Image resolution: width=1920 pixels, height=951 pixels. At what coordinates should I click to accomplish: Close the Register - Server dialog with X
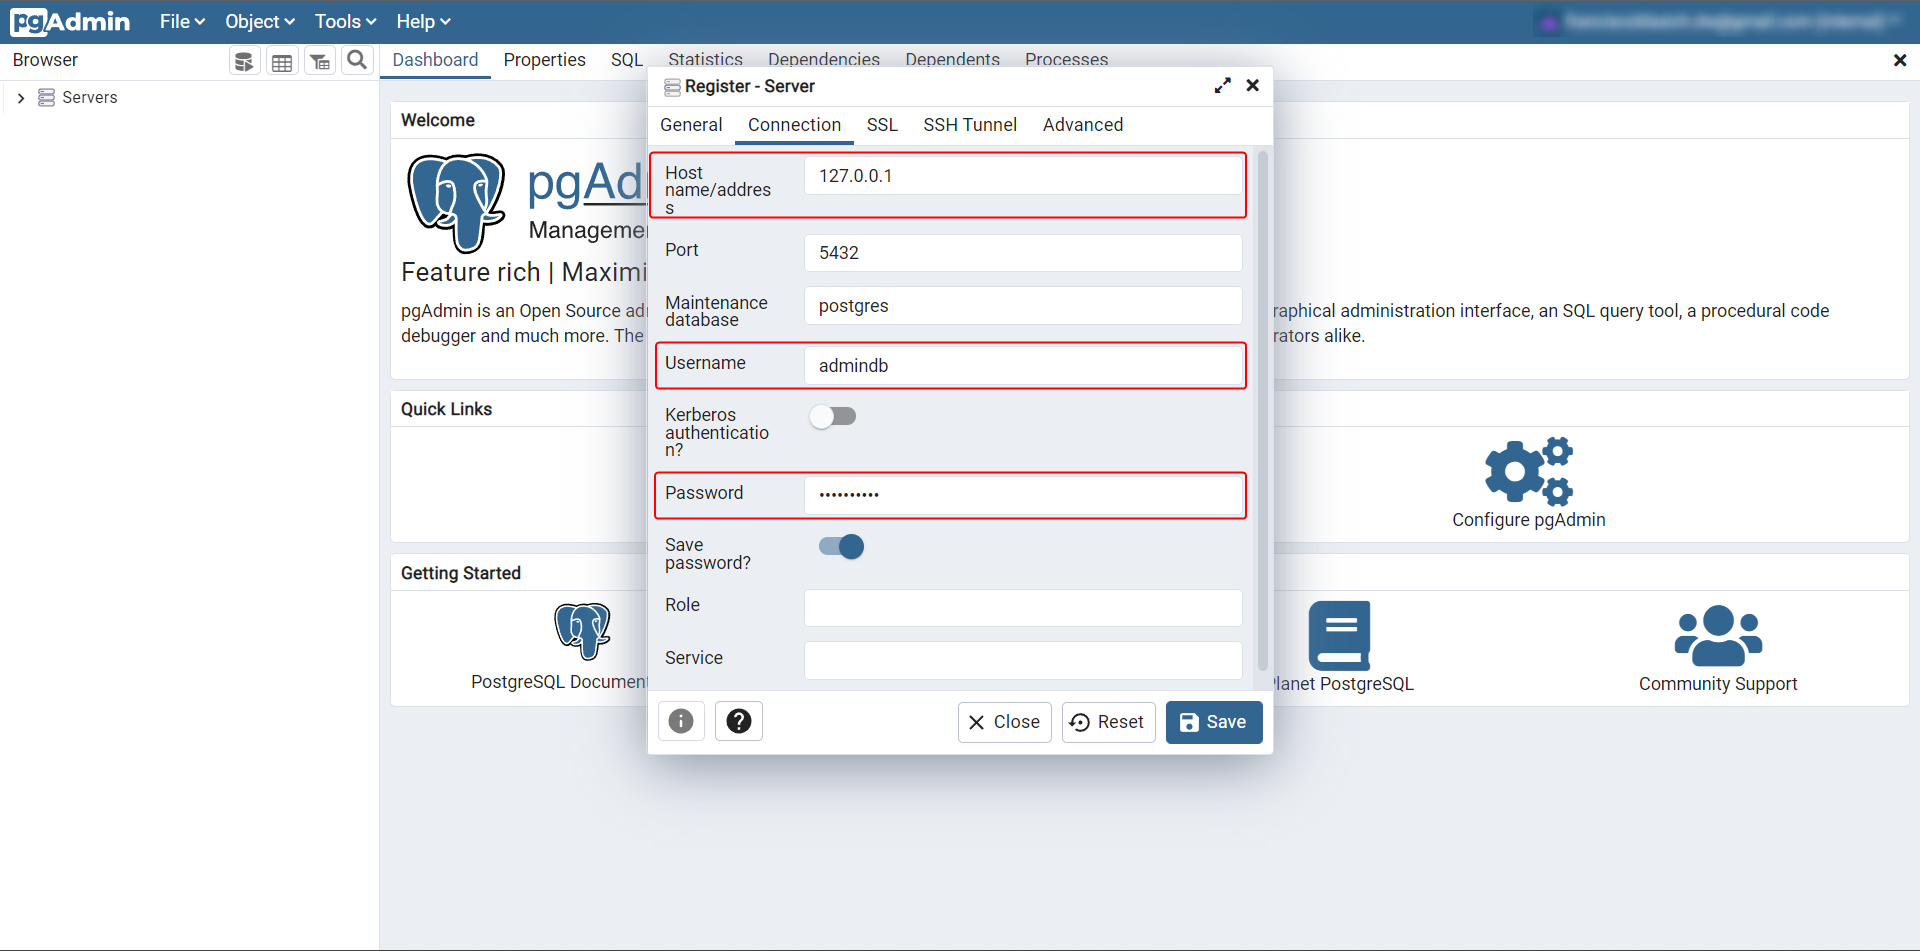(x=1252, y=86)
